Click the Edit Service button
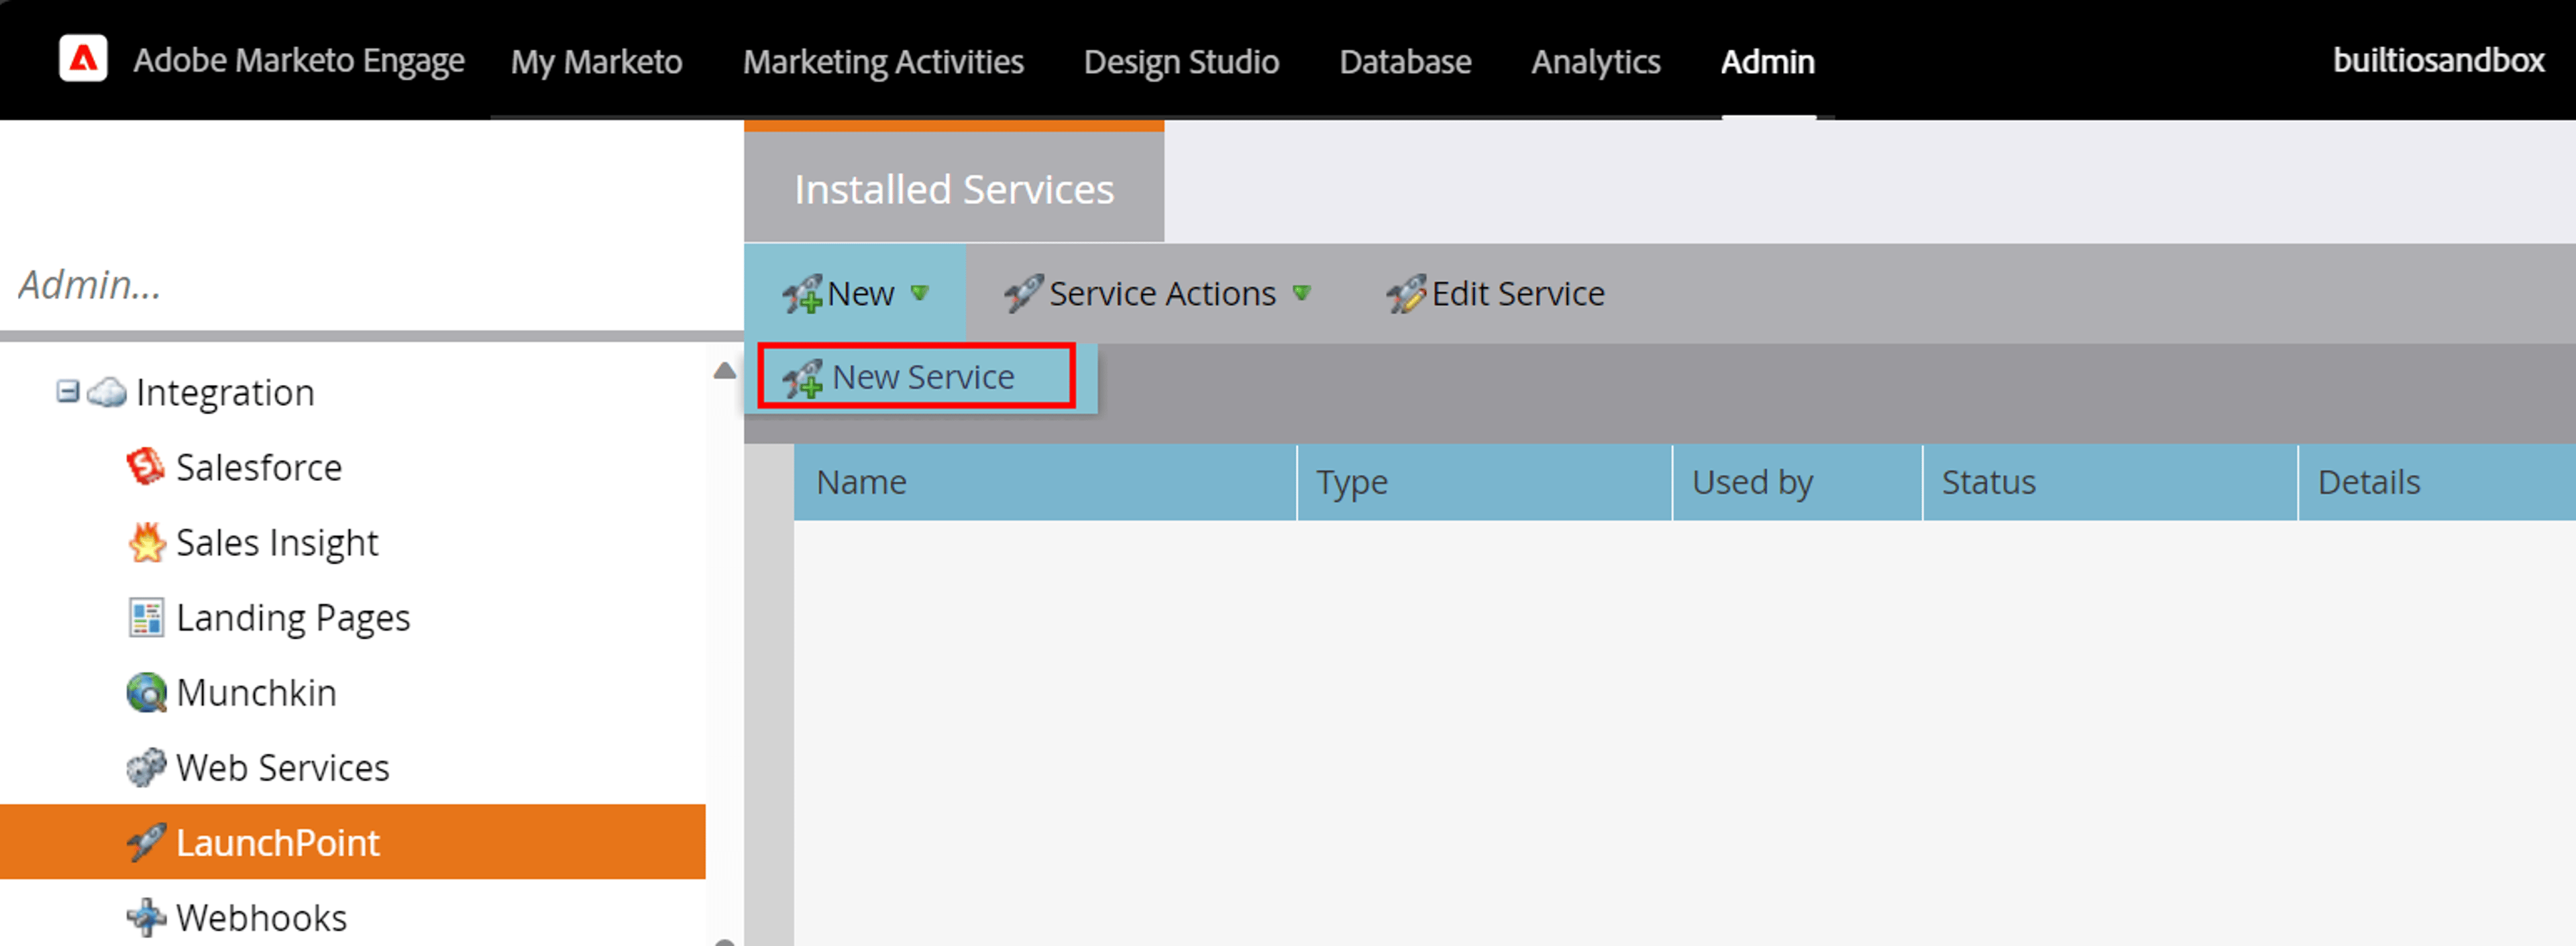The width and height of the screenshot is (2576, 946). click(x=1495, y=293)
